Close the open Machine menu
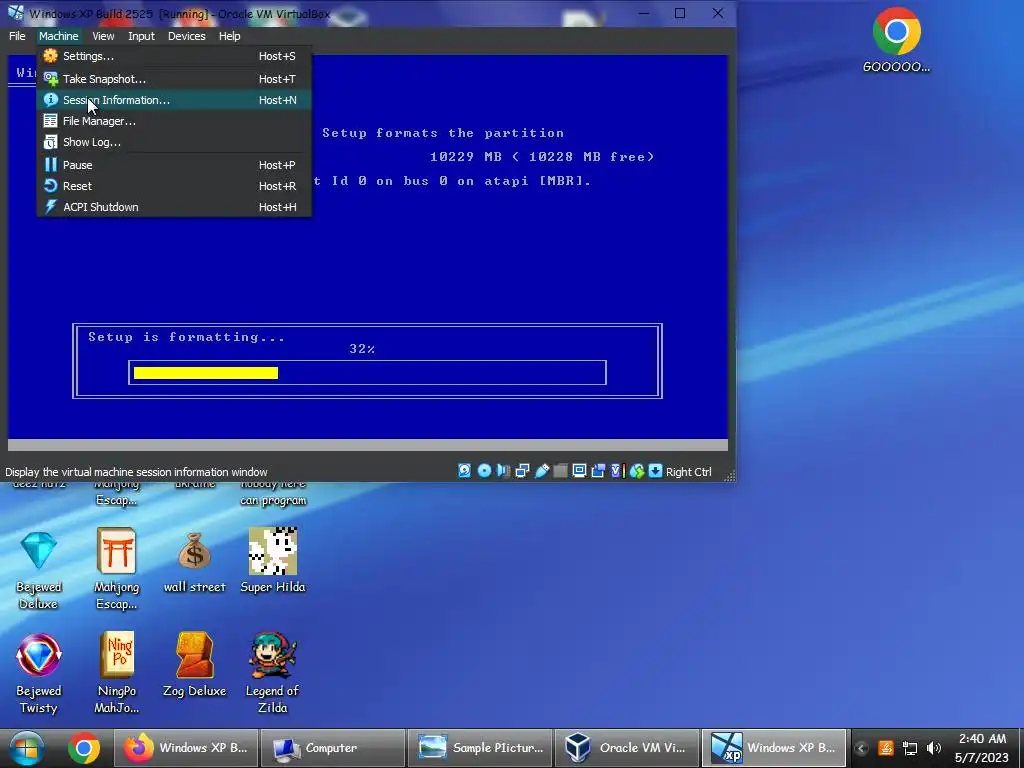This screenshot has width=1024, height=768. click(58, 36)
